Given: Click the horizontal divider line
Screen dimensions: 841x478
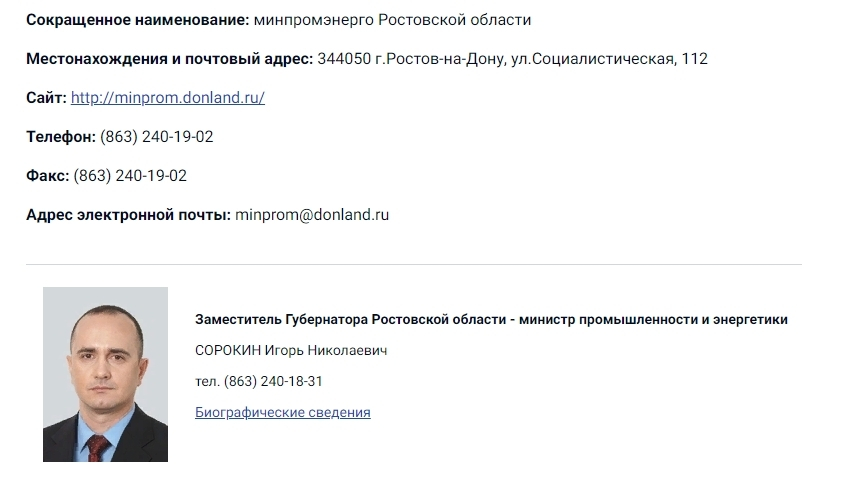Looking at the screenshot, I should coord(413,265).
